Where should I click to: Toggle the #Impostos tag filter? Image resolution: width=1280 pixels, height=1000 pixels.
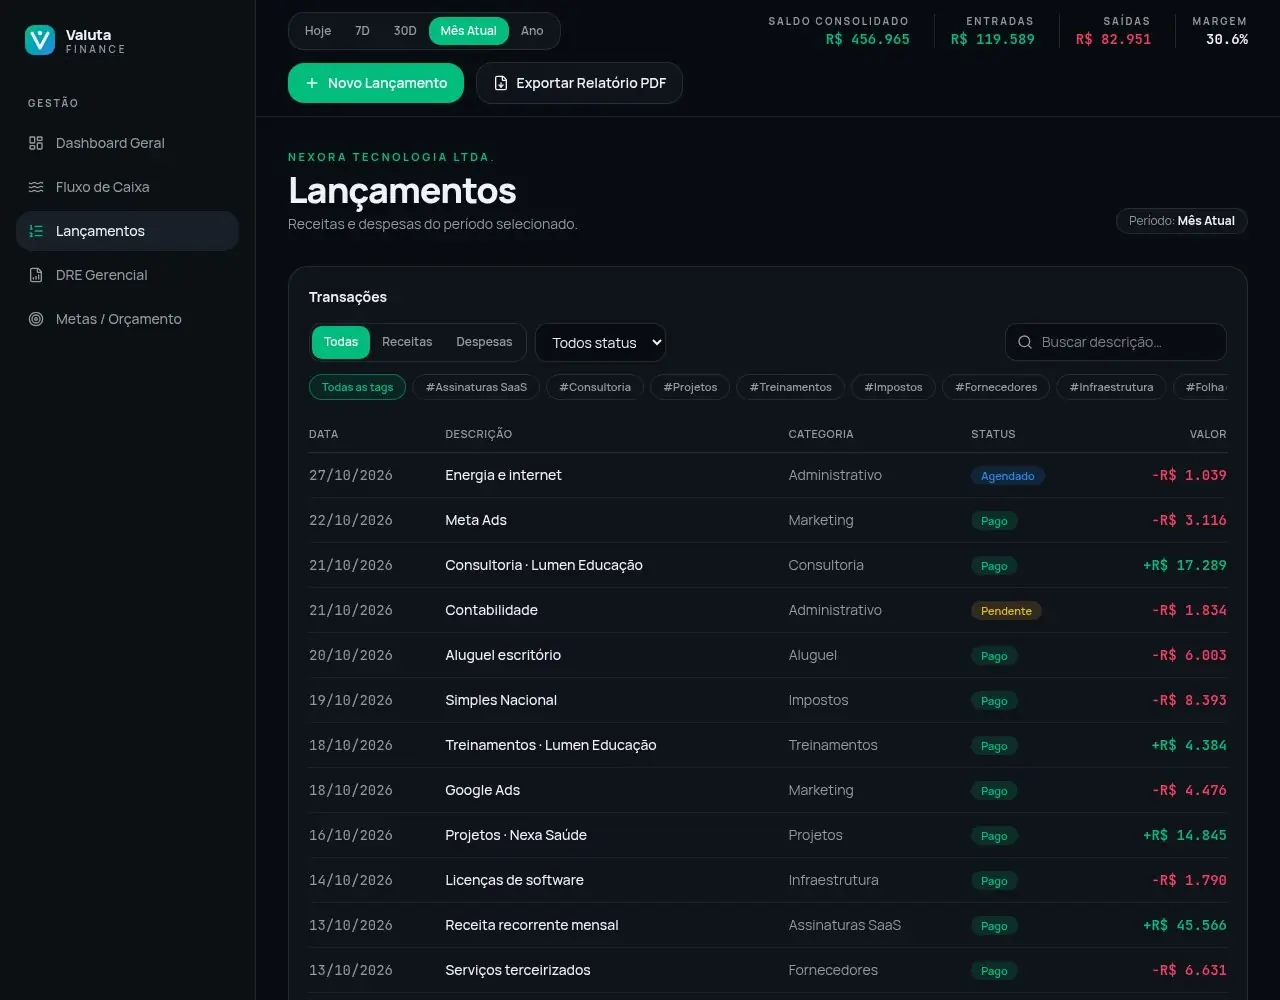(x=894, y=387)
